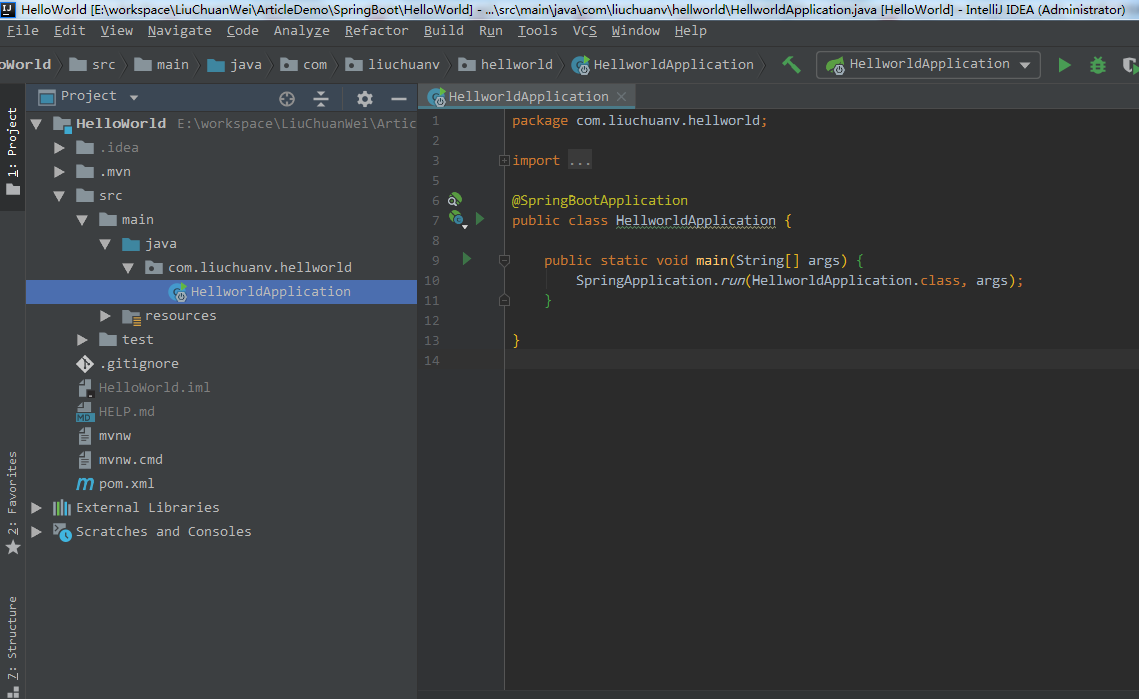
Task: Open Project panel settings gear
Action: [x=364, y=98]
